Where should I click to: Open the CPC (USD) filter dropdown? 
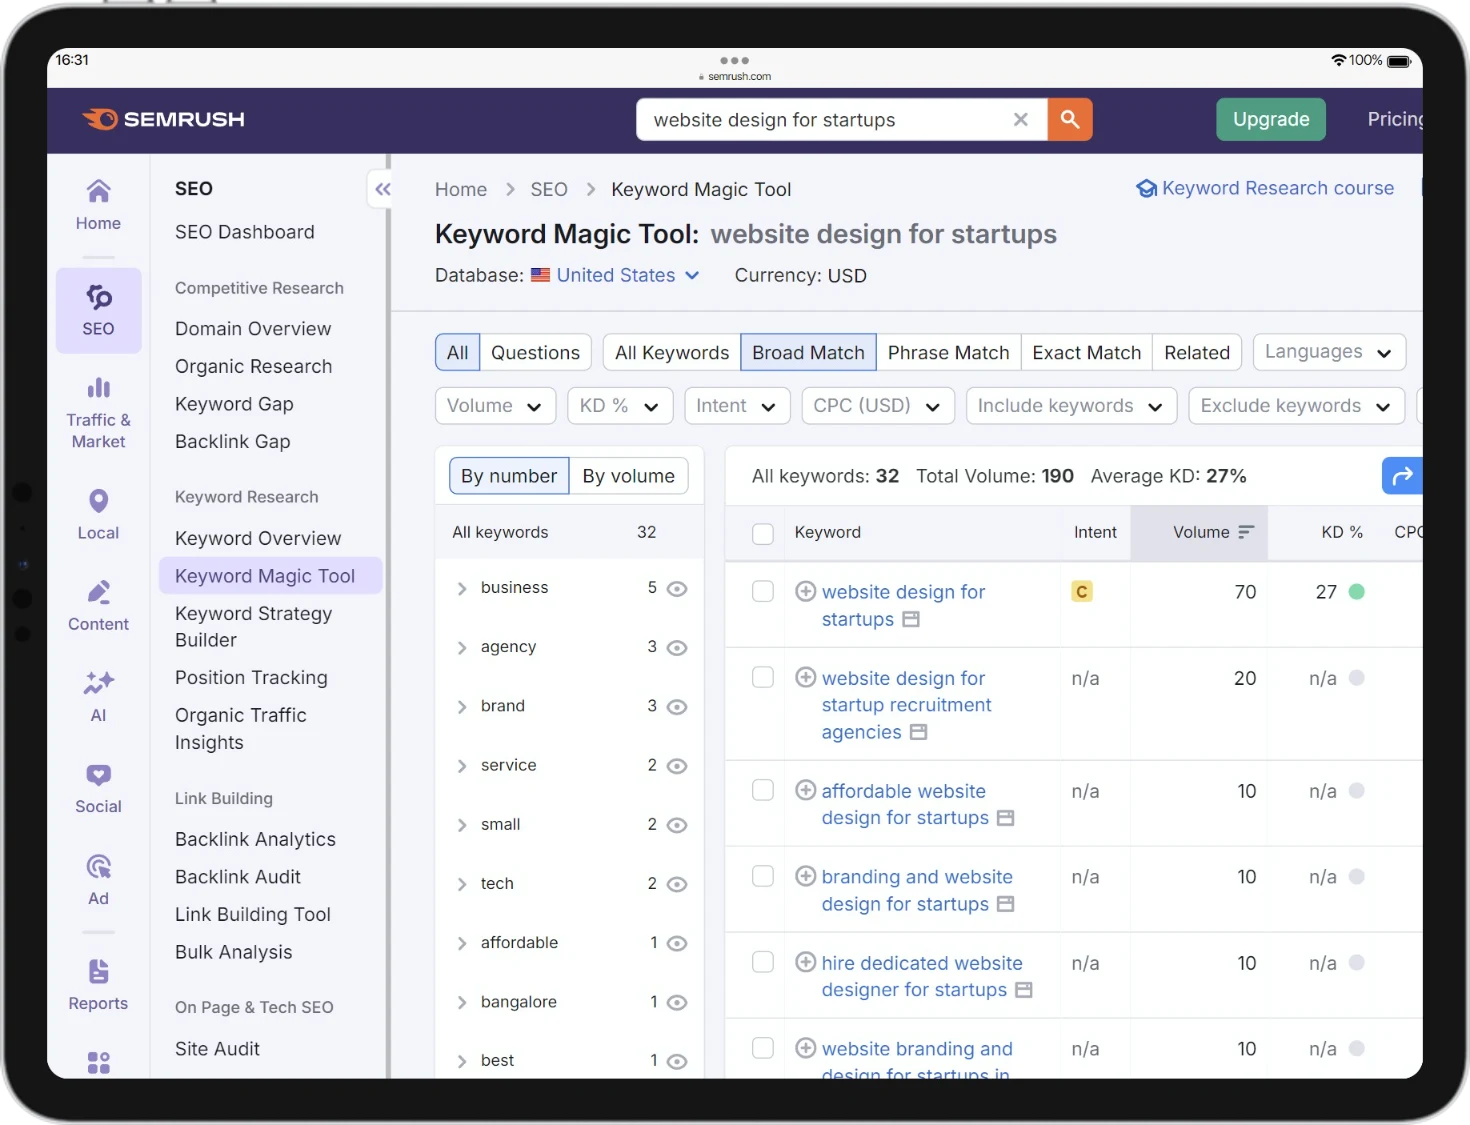[877, 405]
